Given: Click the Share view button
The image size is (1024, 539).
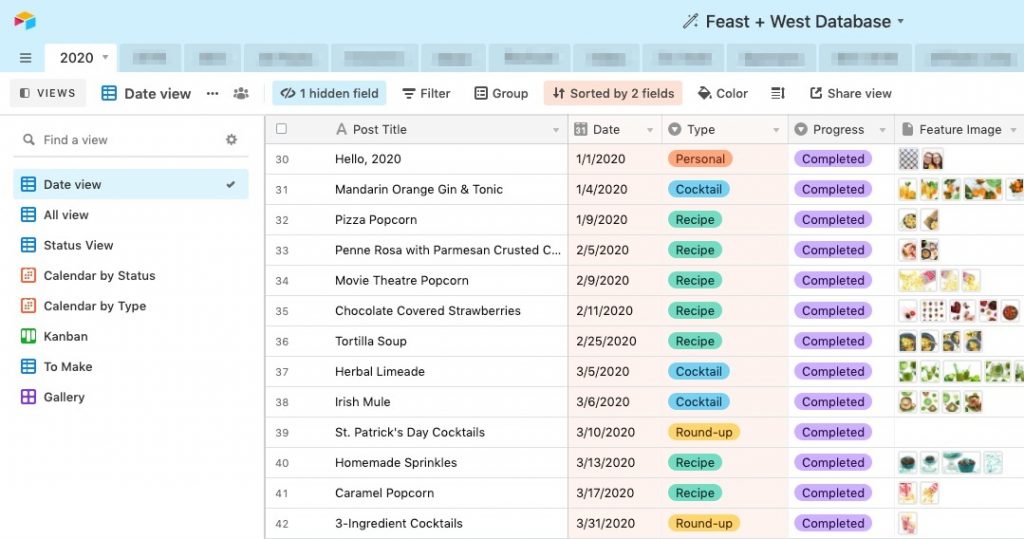Looking at the screenshot, I should [x=850, y=93].
